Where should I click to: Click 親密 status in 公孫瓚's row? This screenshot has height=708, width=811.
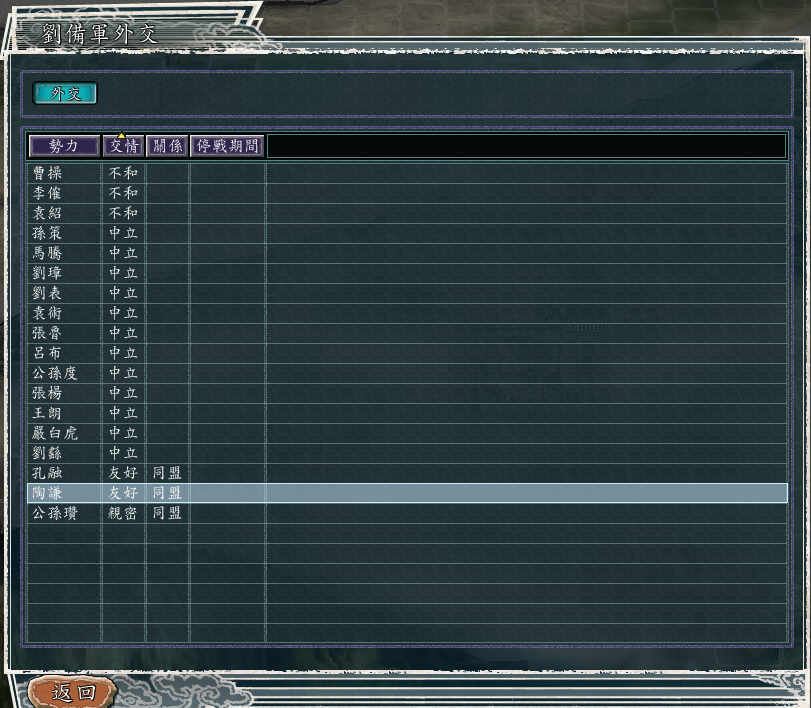(123, 513)
